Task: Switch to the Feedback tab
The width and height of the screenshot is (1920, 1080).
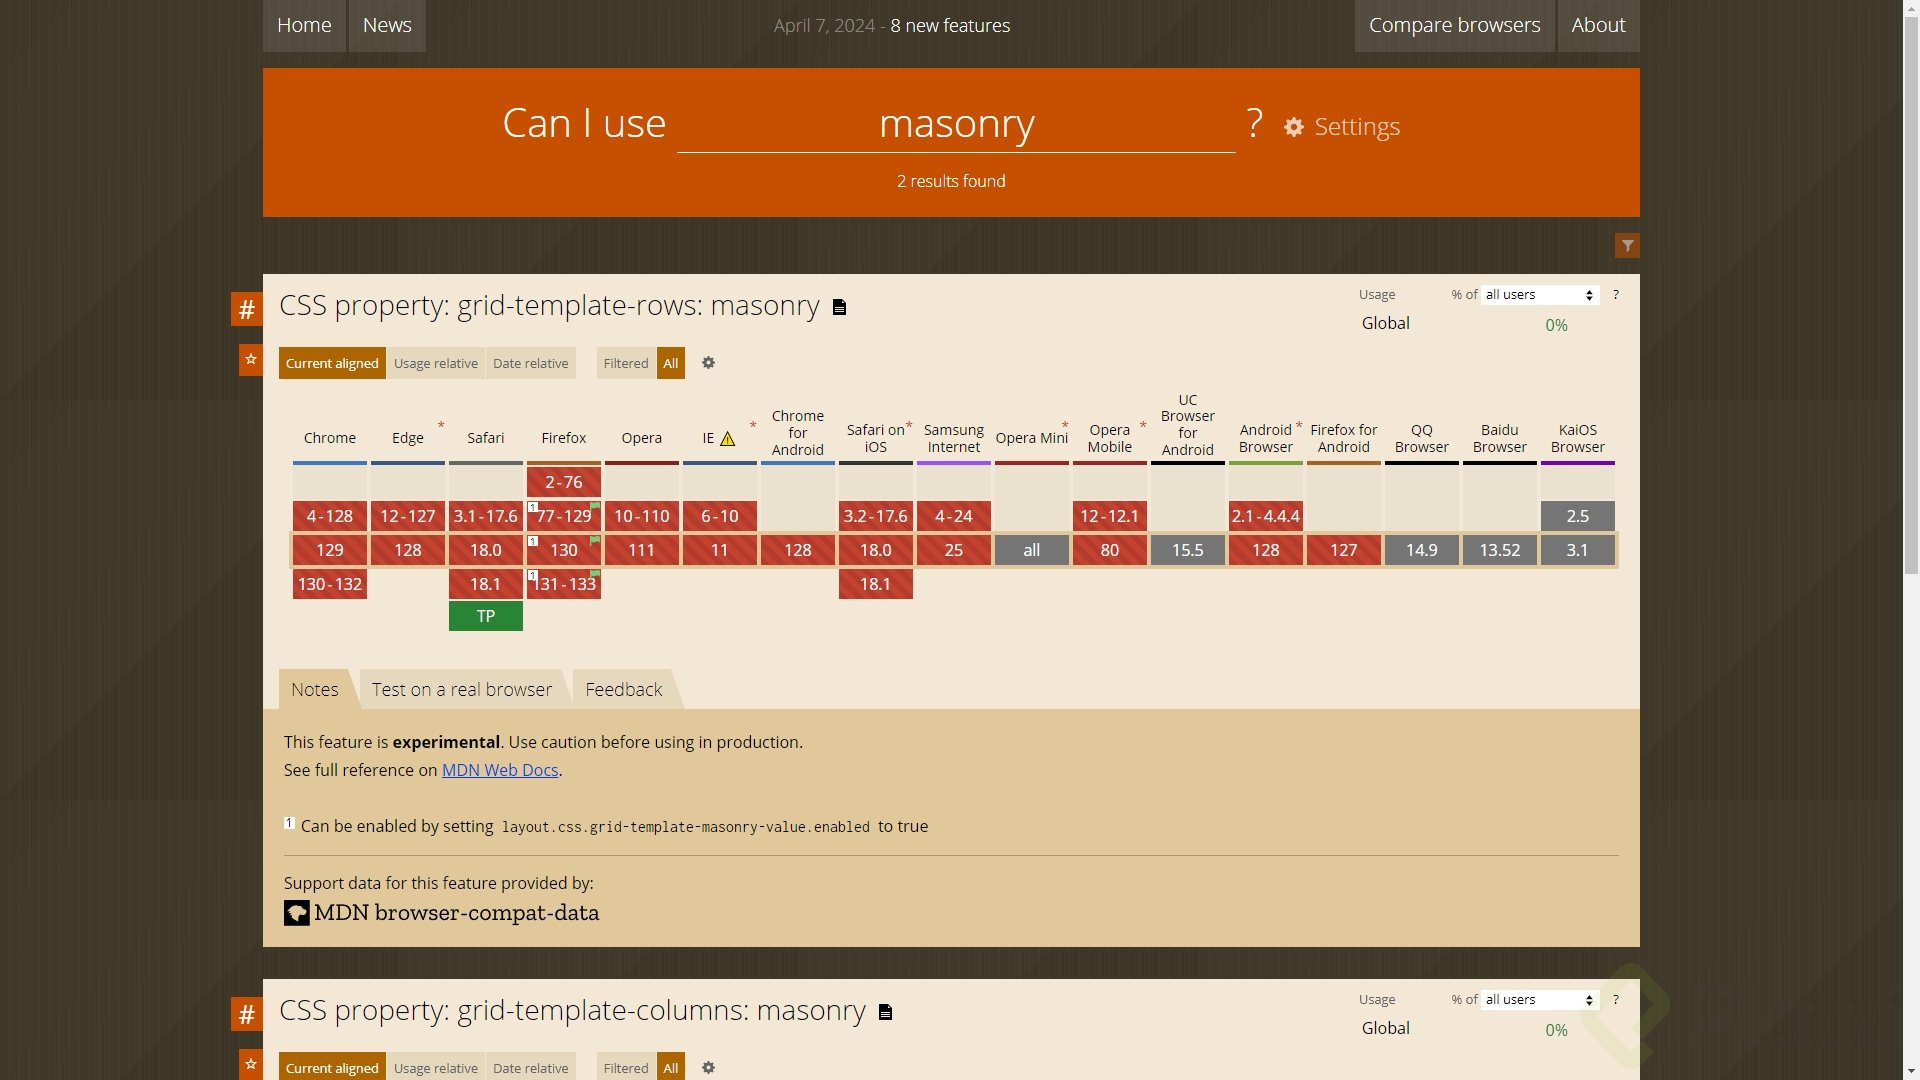Action: 623,690
